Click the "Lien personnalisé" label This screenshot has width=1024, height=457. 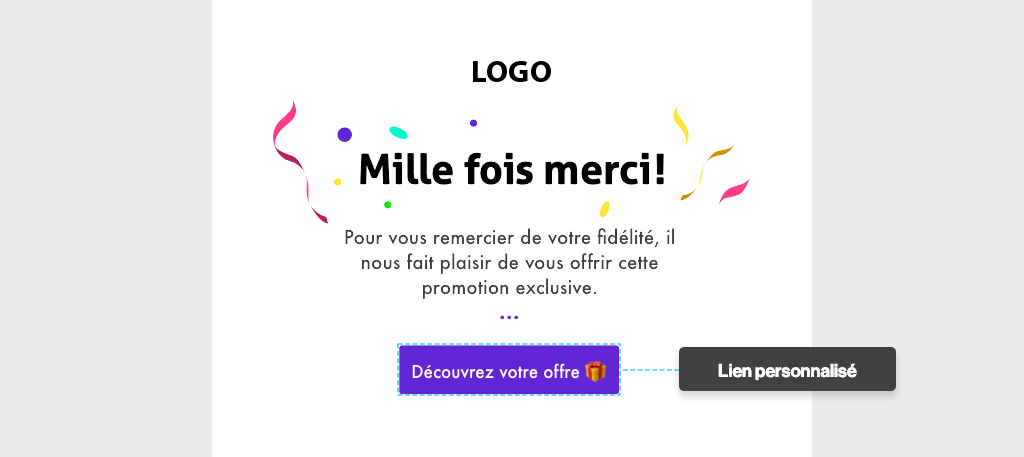tap(787, 370)
